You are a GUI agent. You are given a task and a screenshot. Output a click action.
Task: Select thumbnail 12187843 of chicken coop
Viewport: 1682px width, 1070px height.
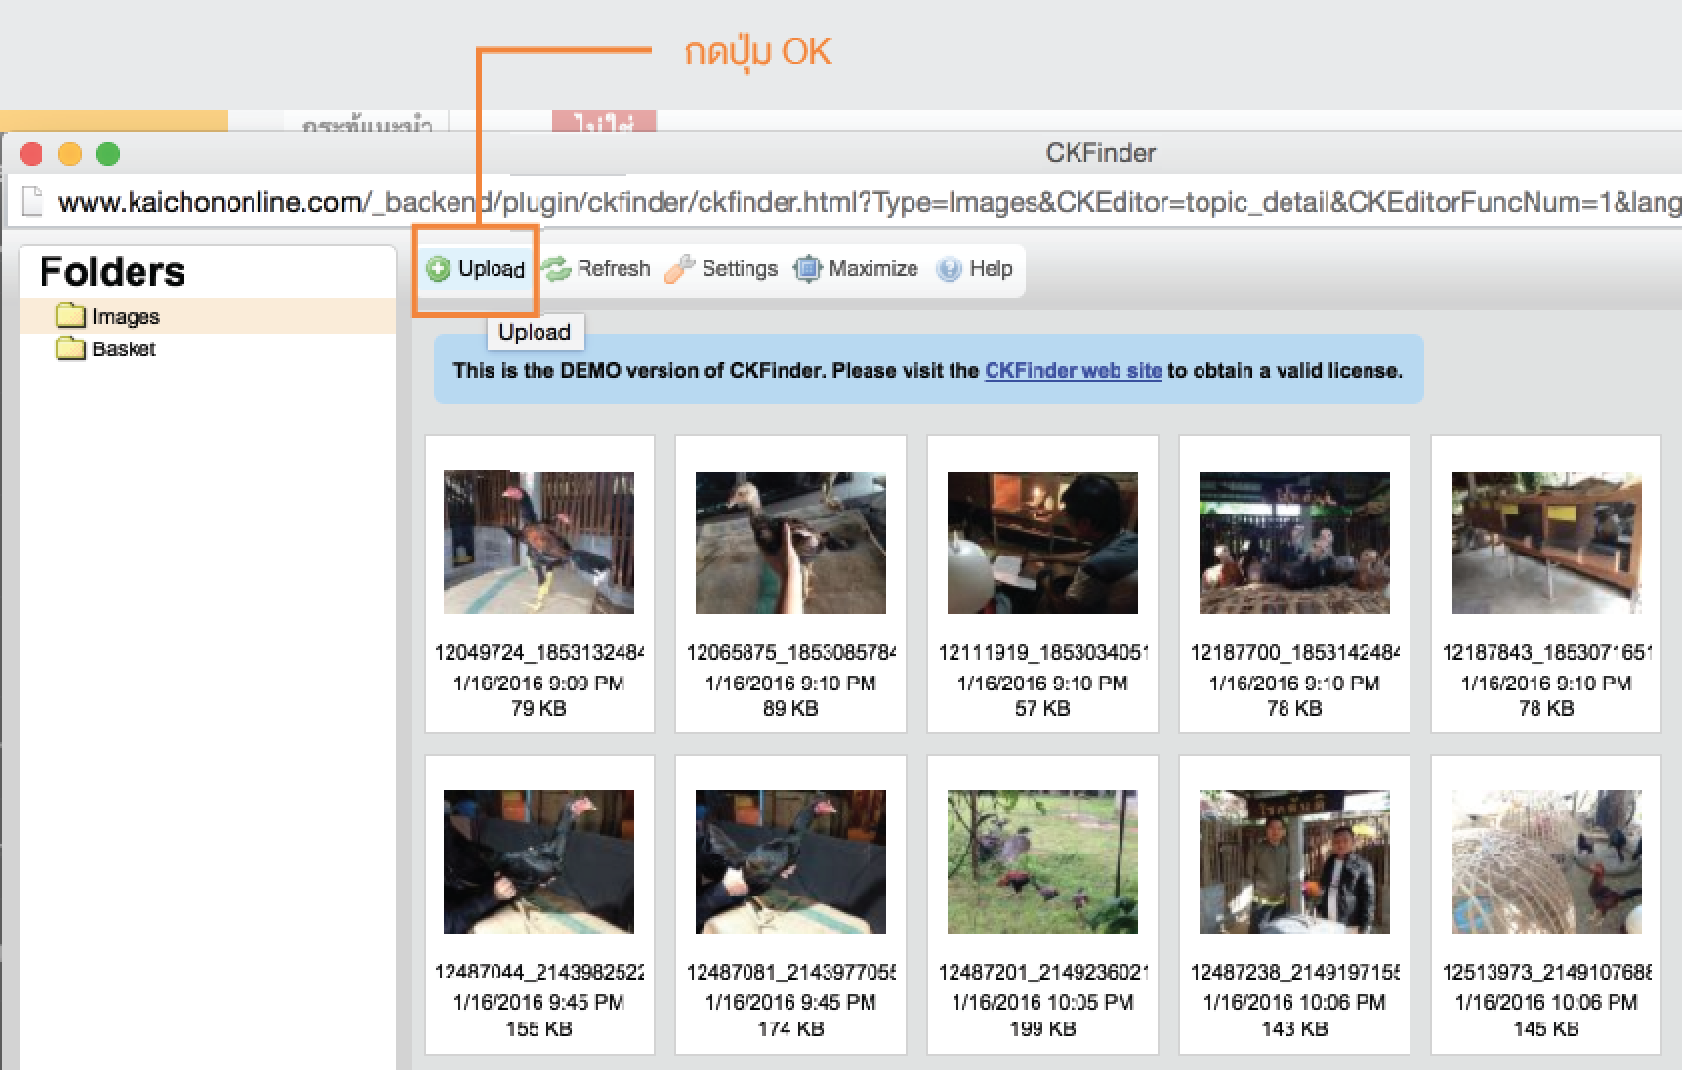(1546, 543)
